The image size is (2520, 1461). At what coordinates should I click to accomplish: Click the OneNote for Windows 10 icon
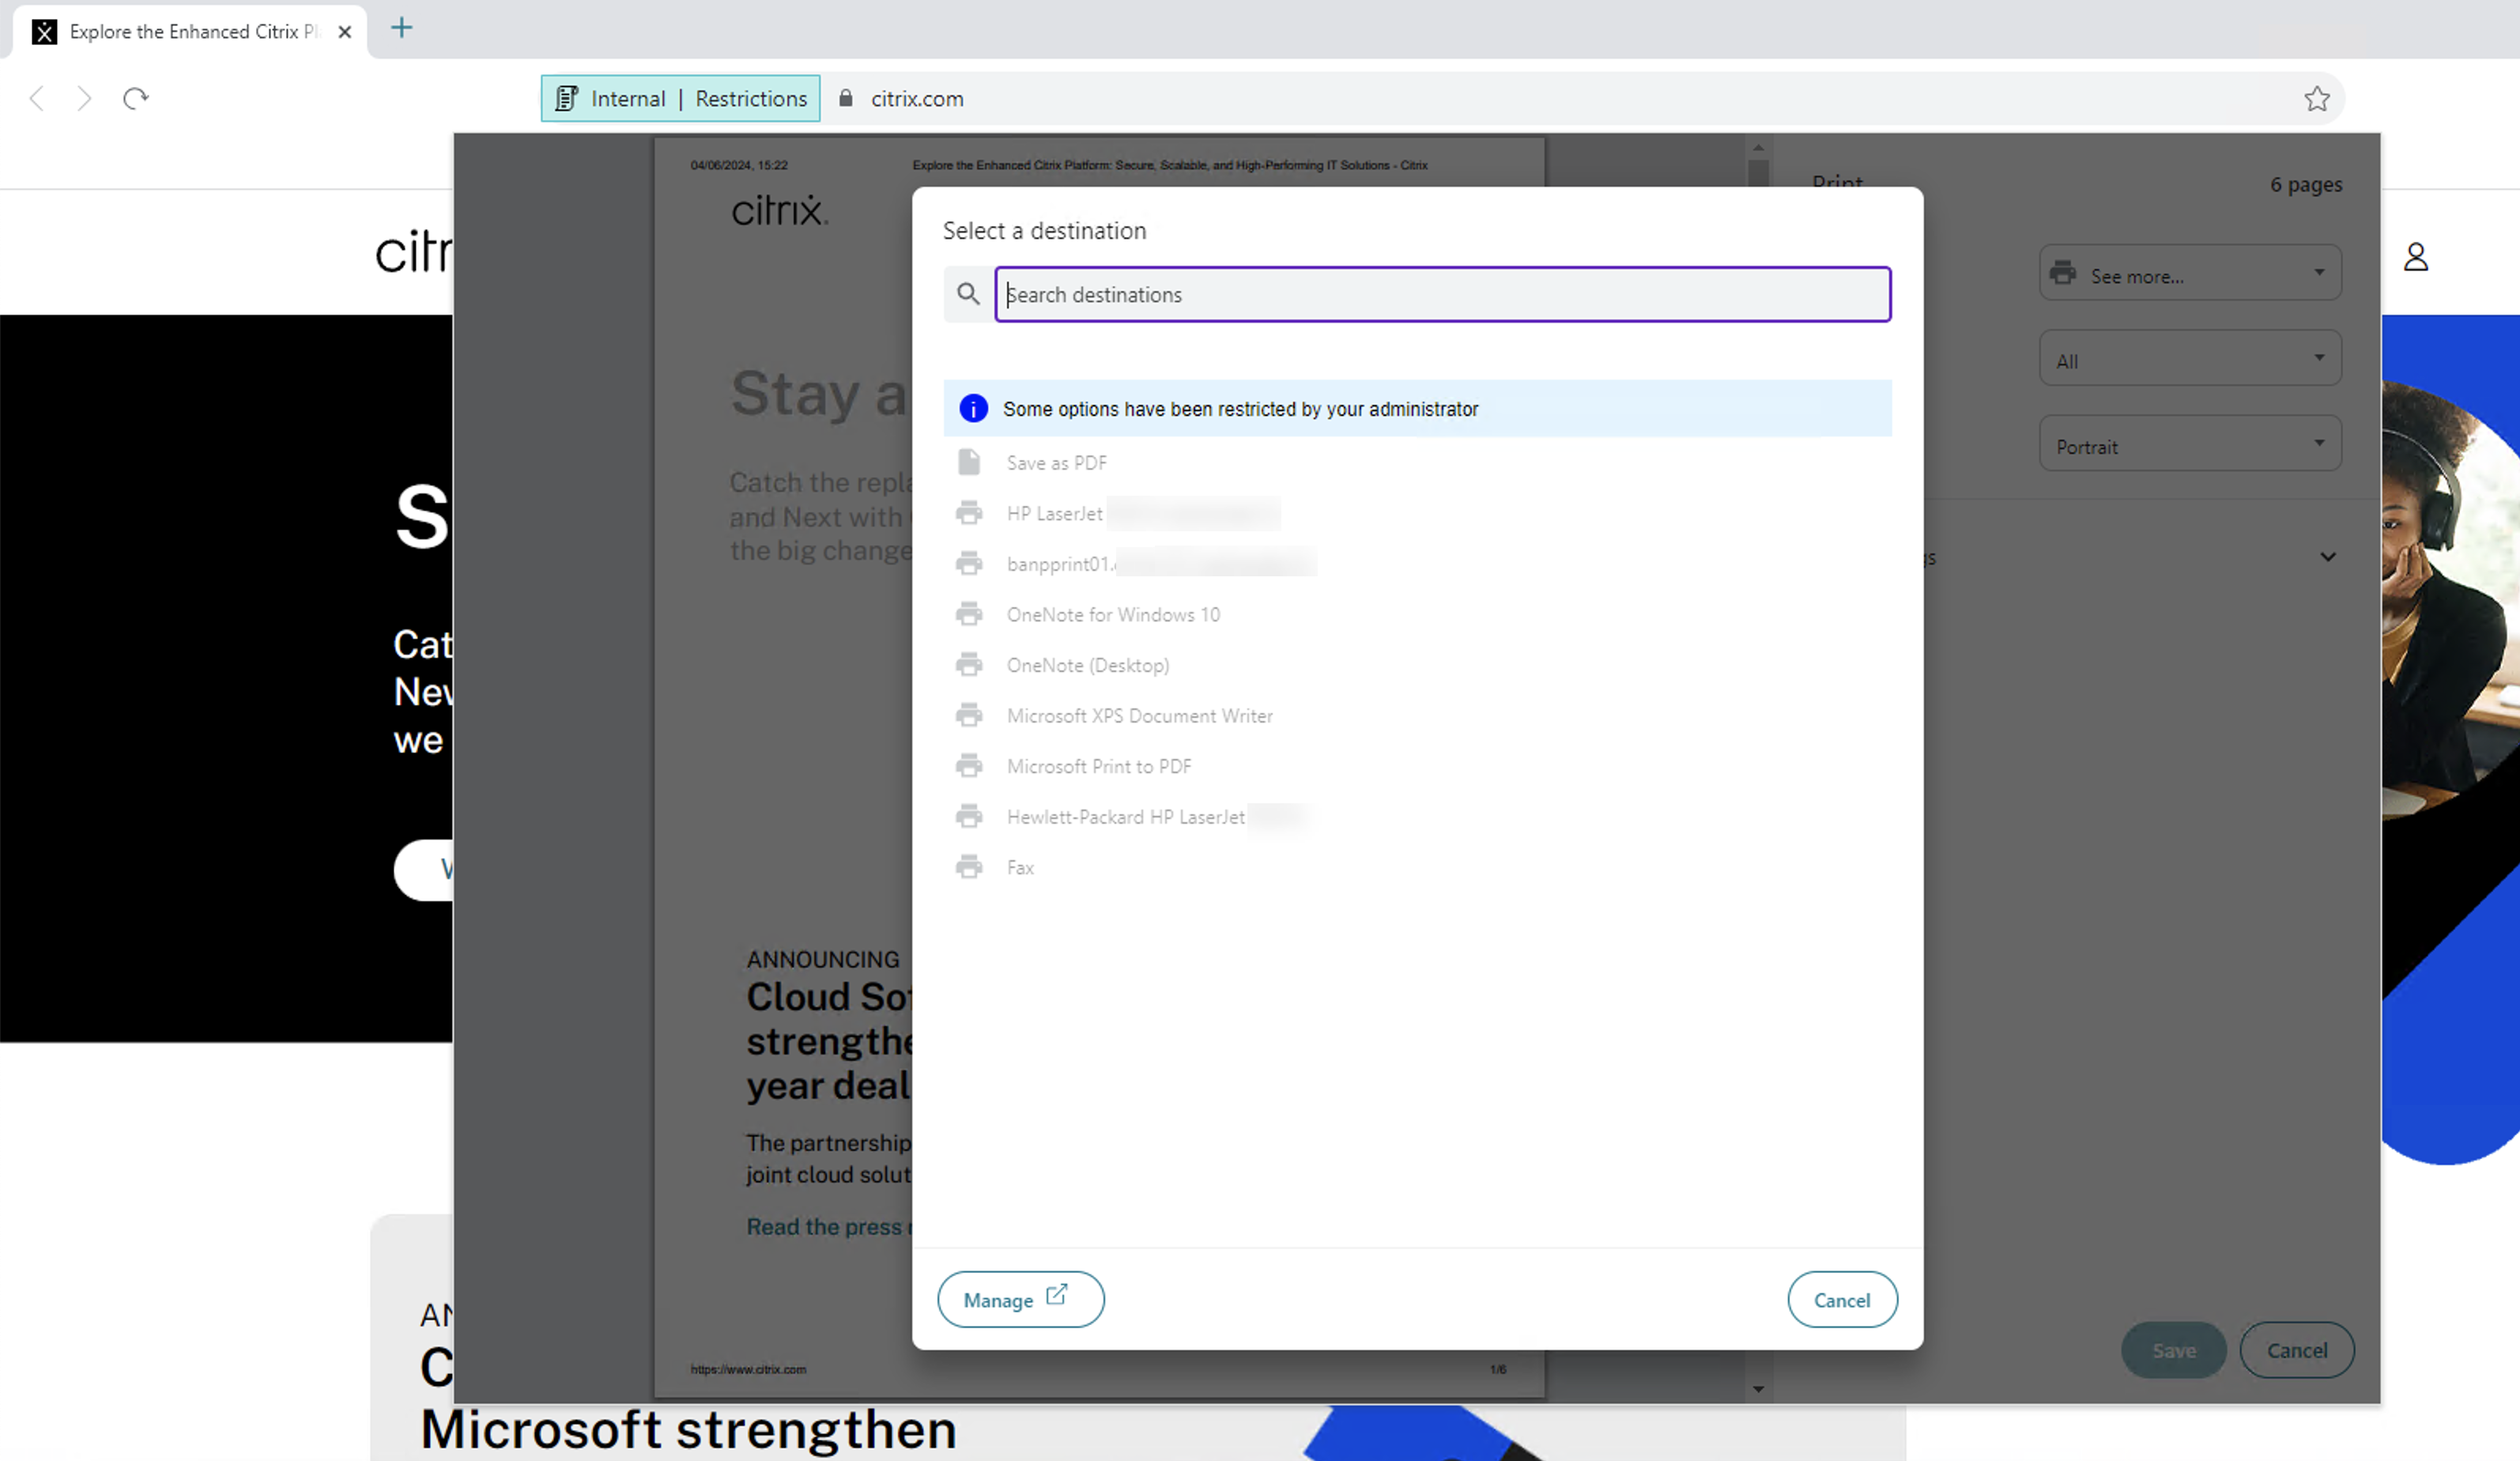click(971, 614)
